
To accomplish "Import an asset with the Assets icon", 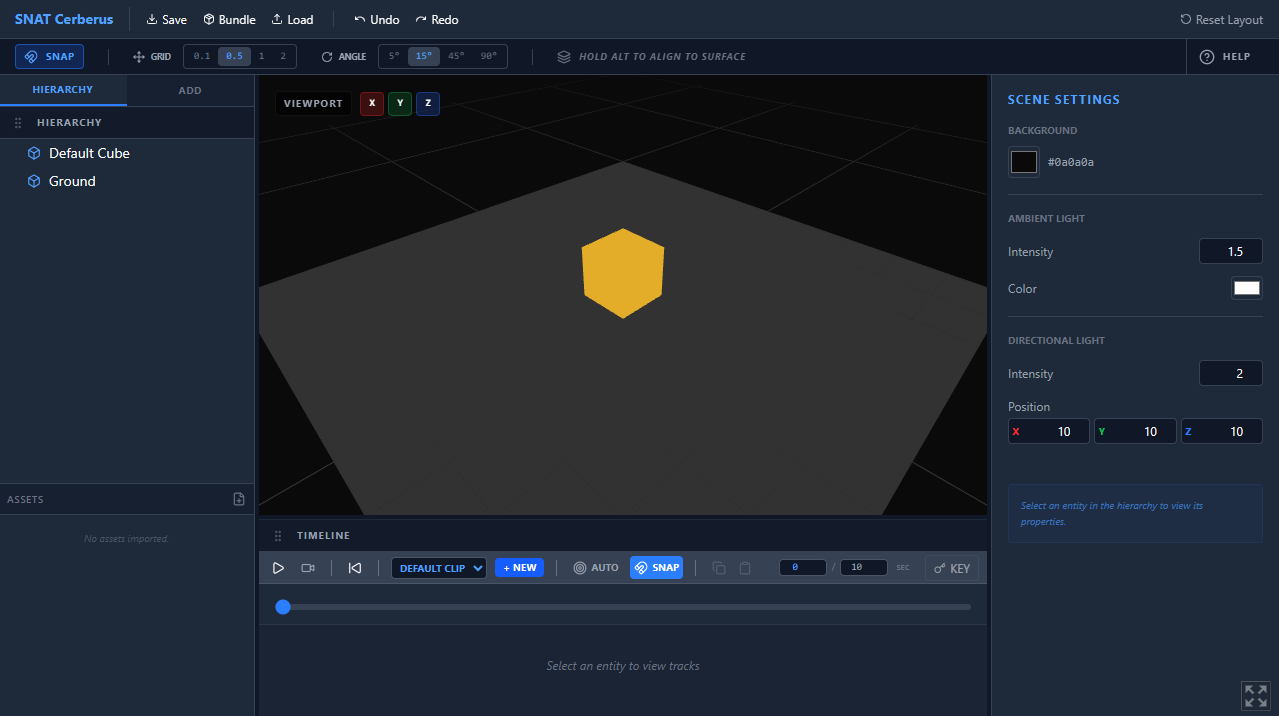I will click(239, 499).
